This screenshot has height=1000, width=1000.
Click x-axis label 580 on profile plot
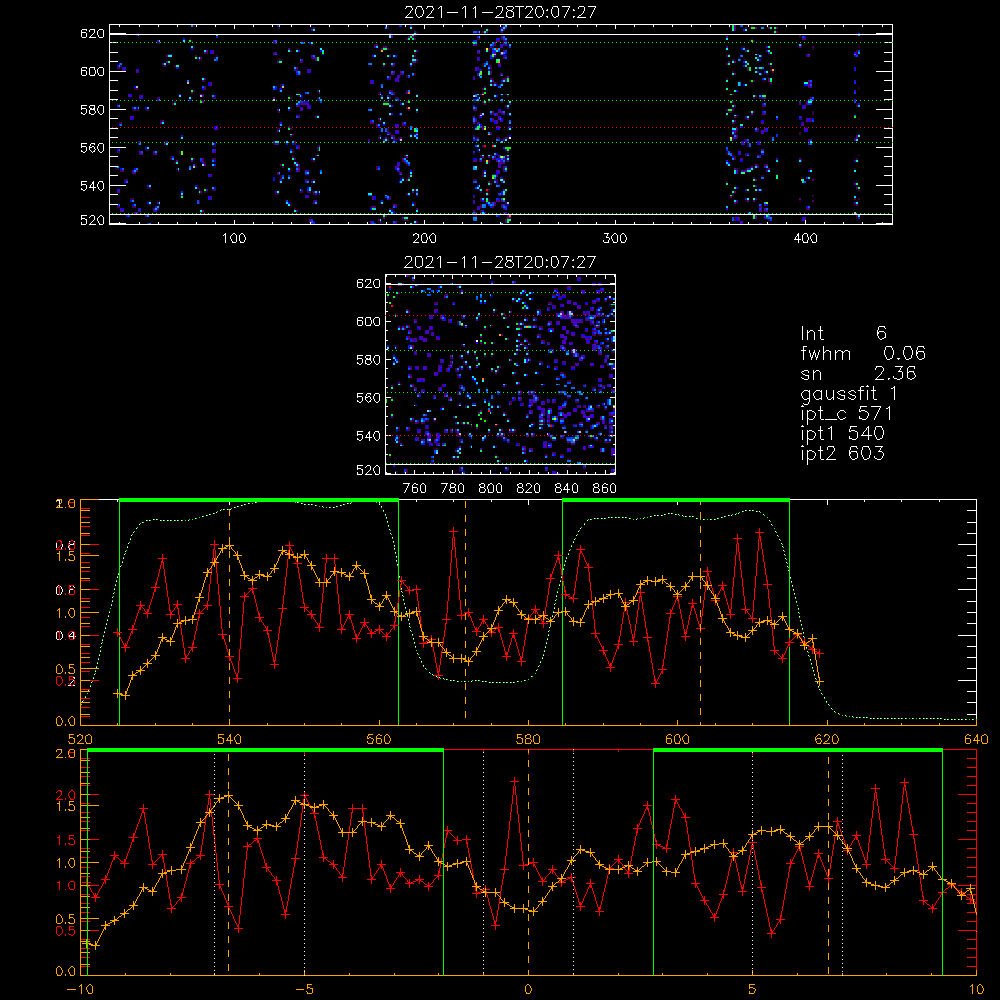(528, 740)
